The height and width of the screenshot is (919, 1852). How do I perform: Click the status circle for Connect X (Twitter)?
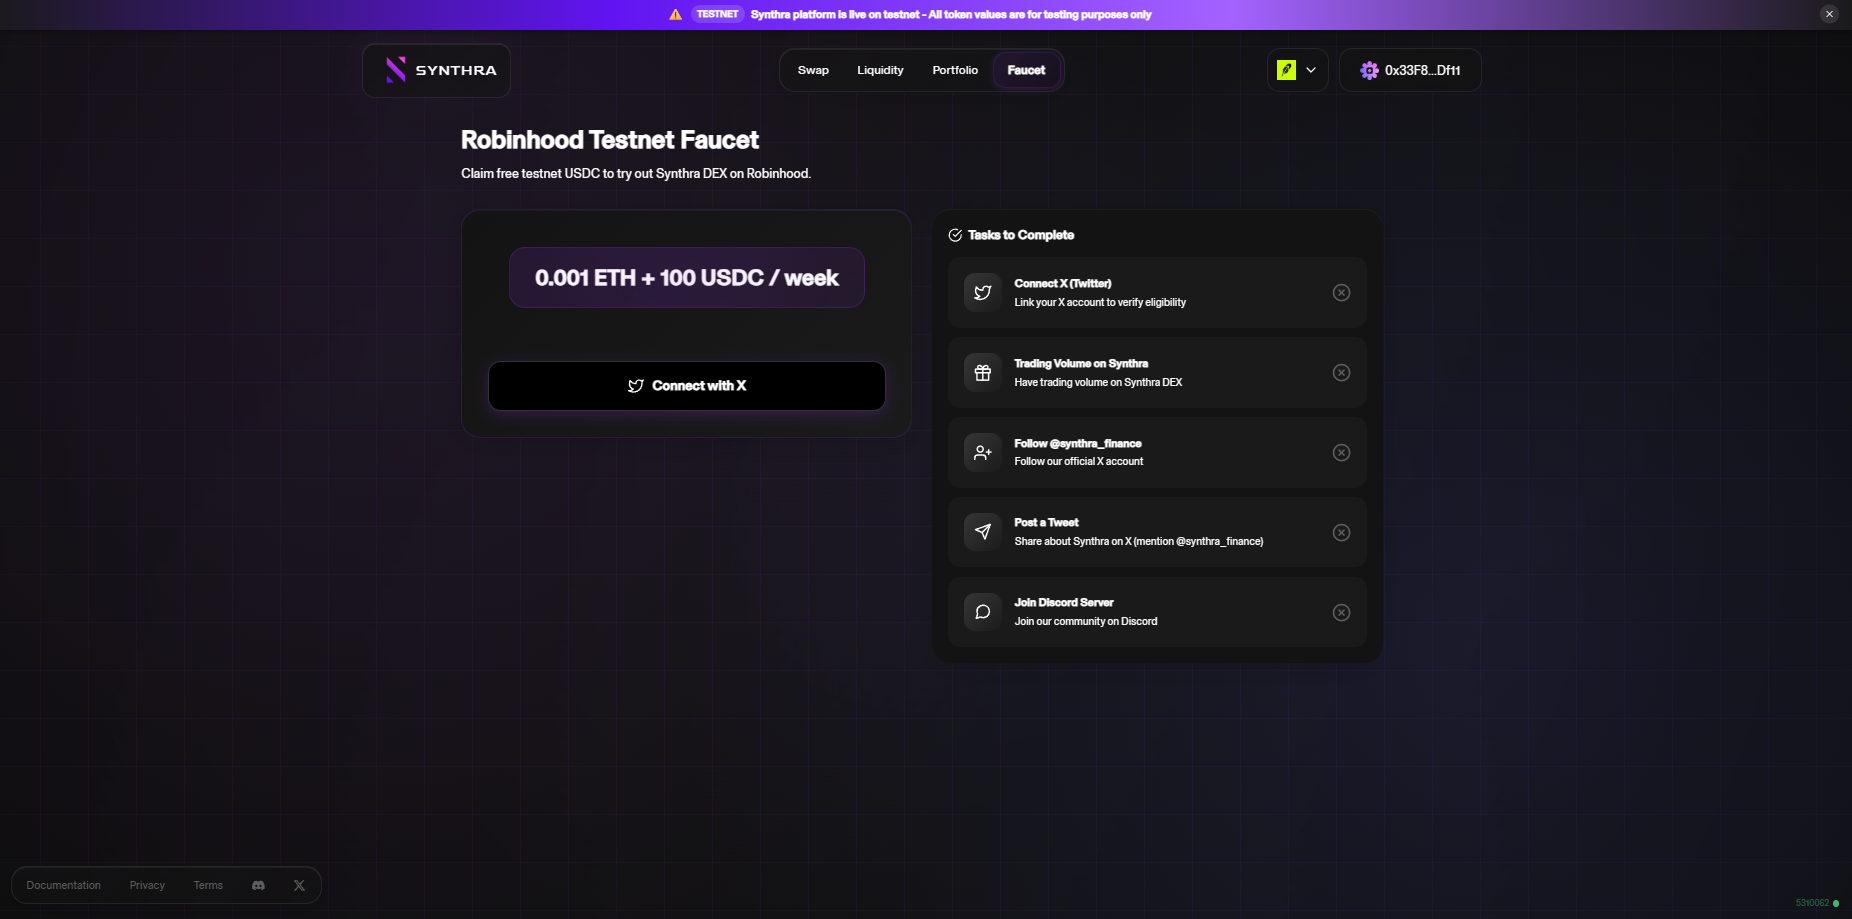pyautogui.click(x=1341, y=293)
